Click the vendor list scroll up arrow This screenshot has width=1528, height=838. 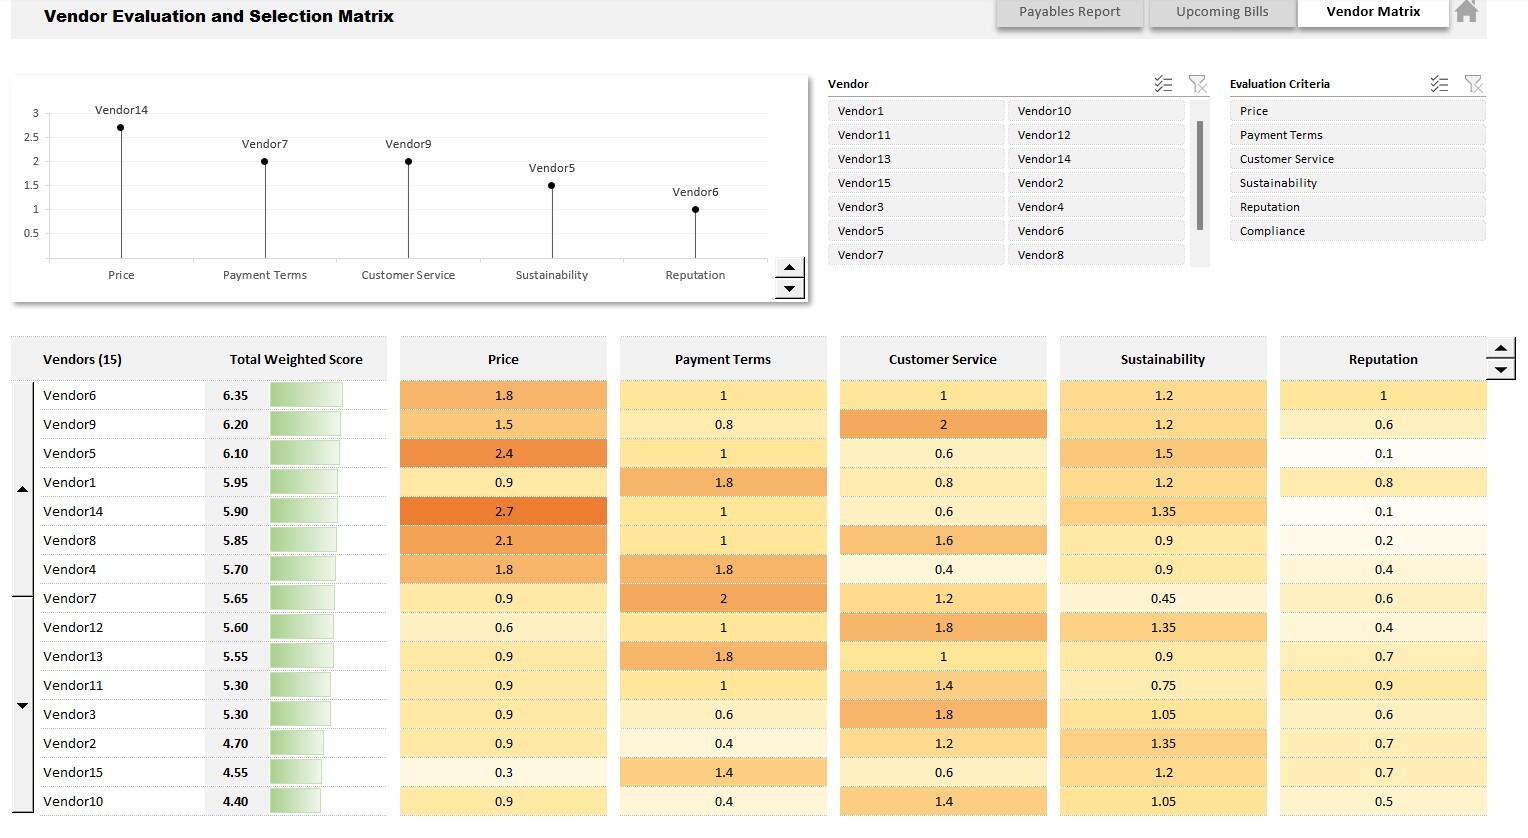point(22,489)
